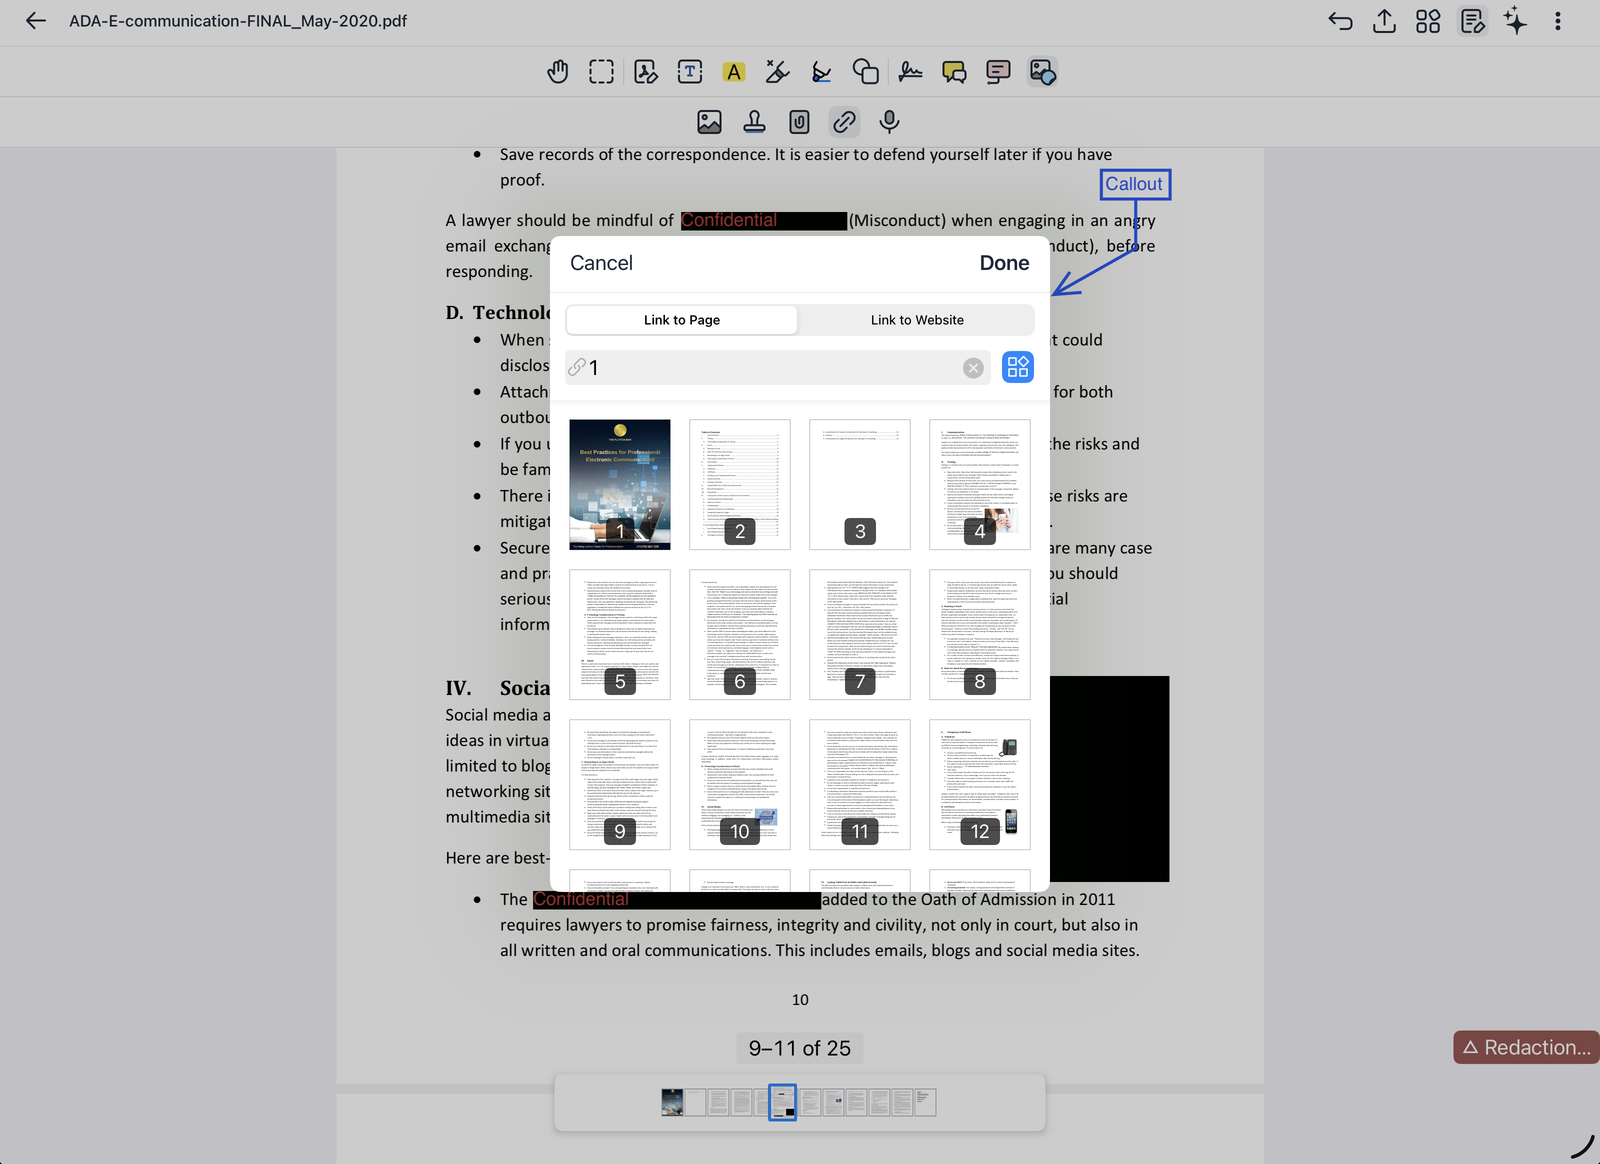
Task: Select the marquee selection tool
Action: (602, 72)
